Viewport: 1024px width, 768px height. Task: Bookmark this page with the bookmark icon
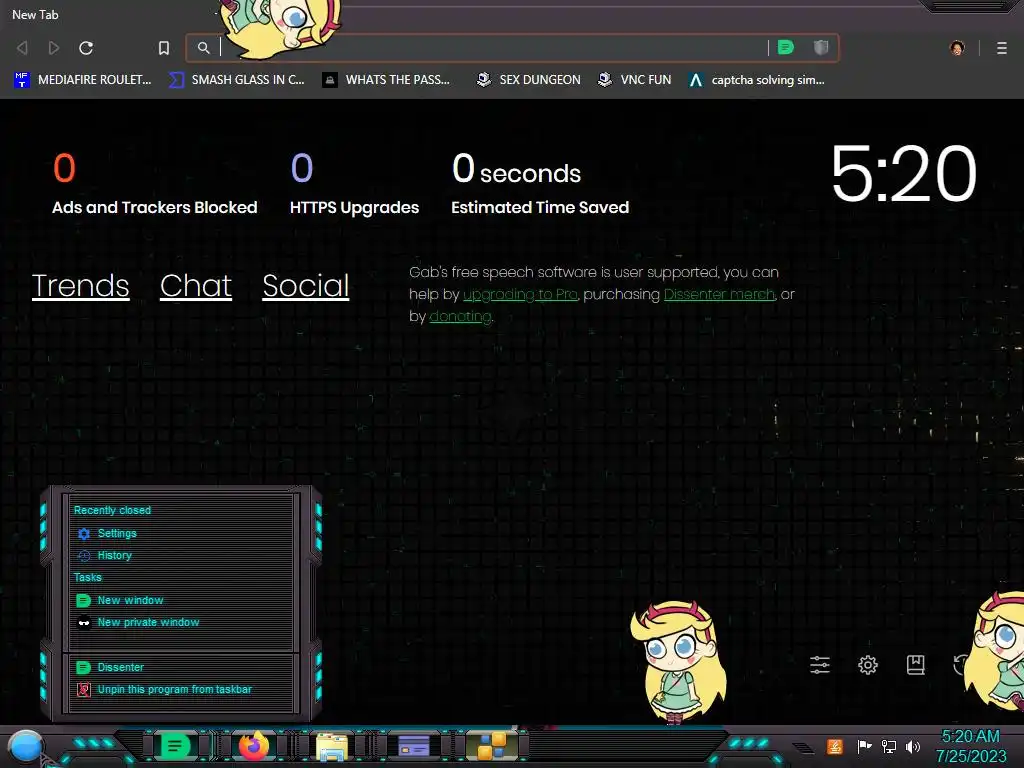[x=164, y=48]
